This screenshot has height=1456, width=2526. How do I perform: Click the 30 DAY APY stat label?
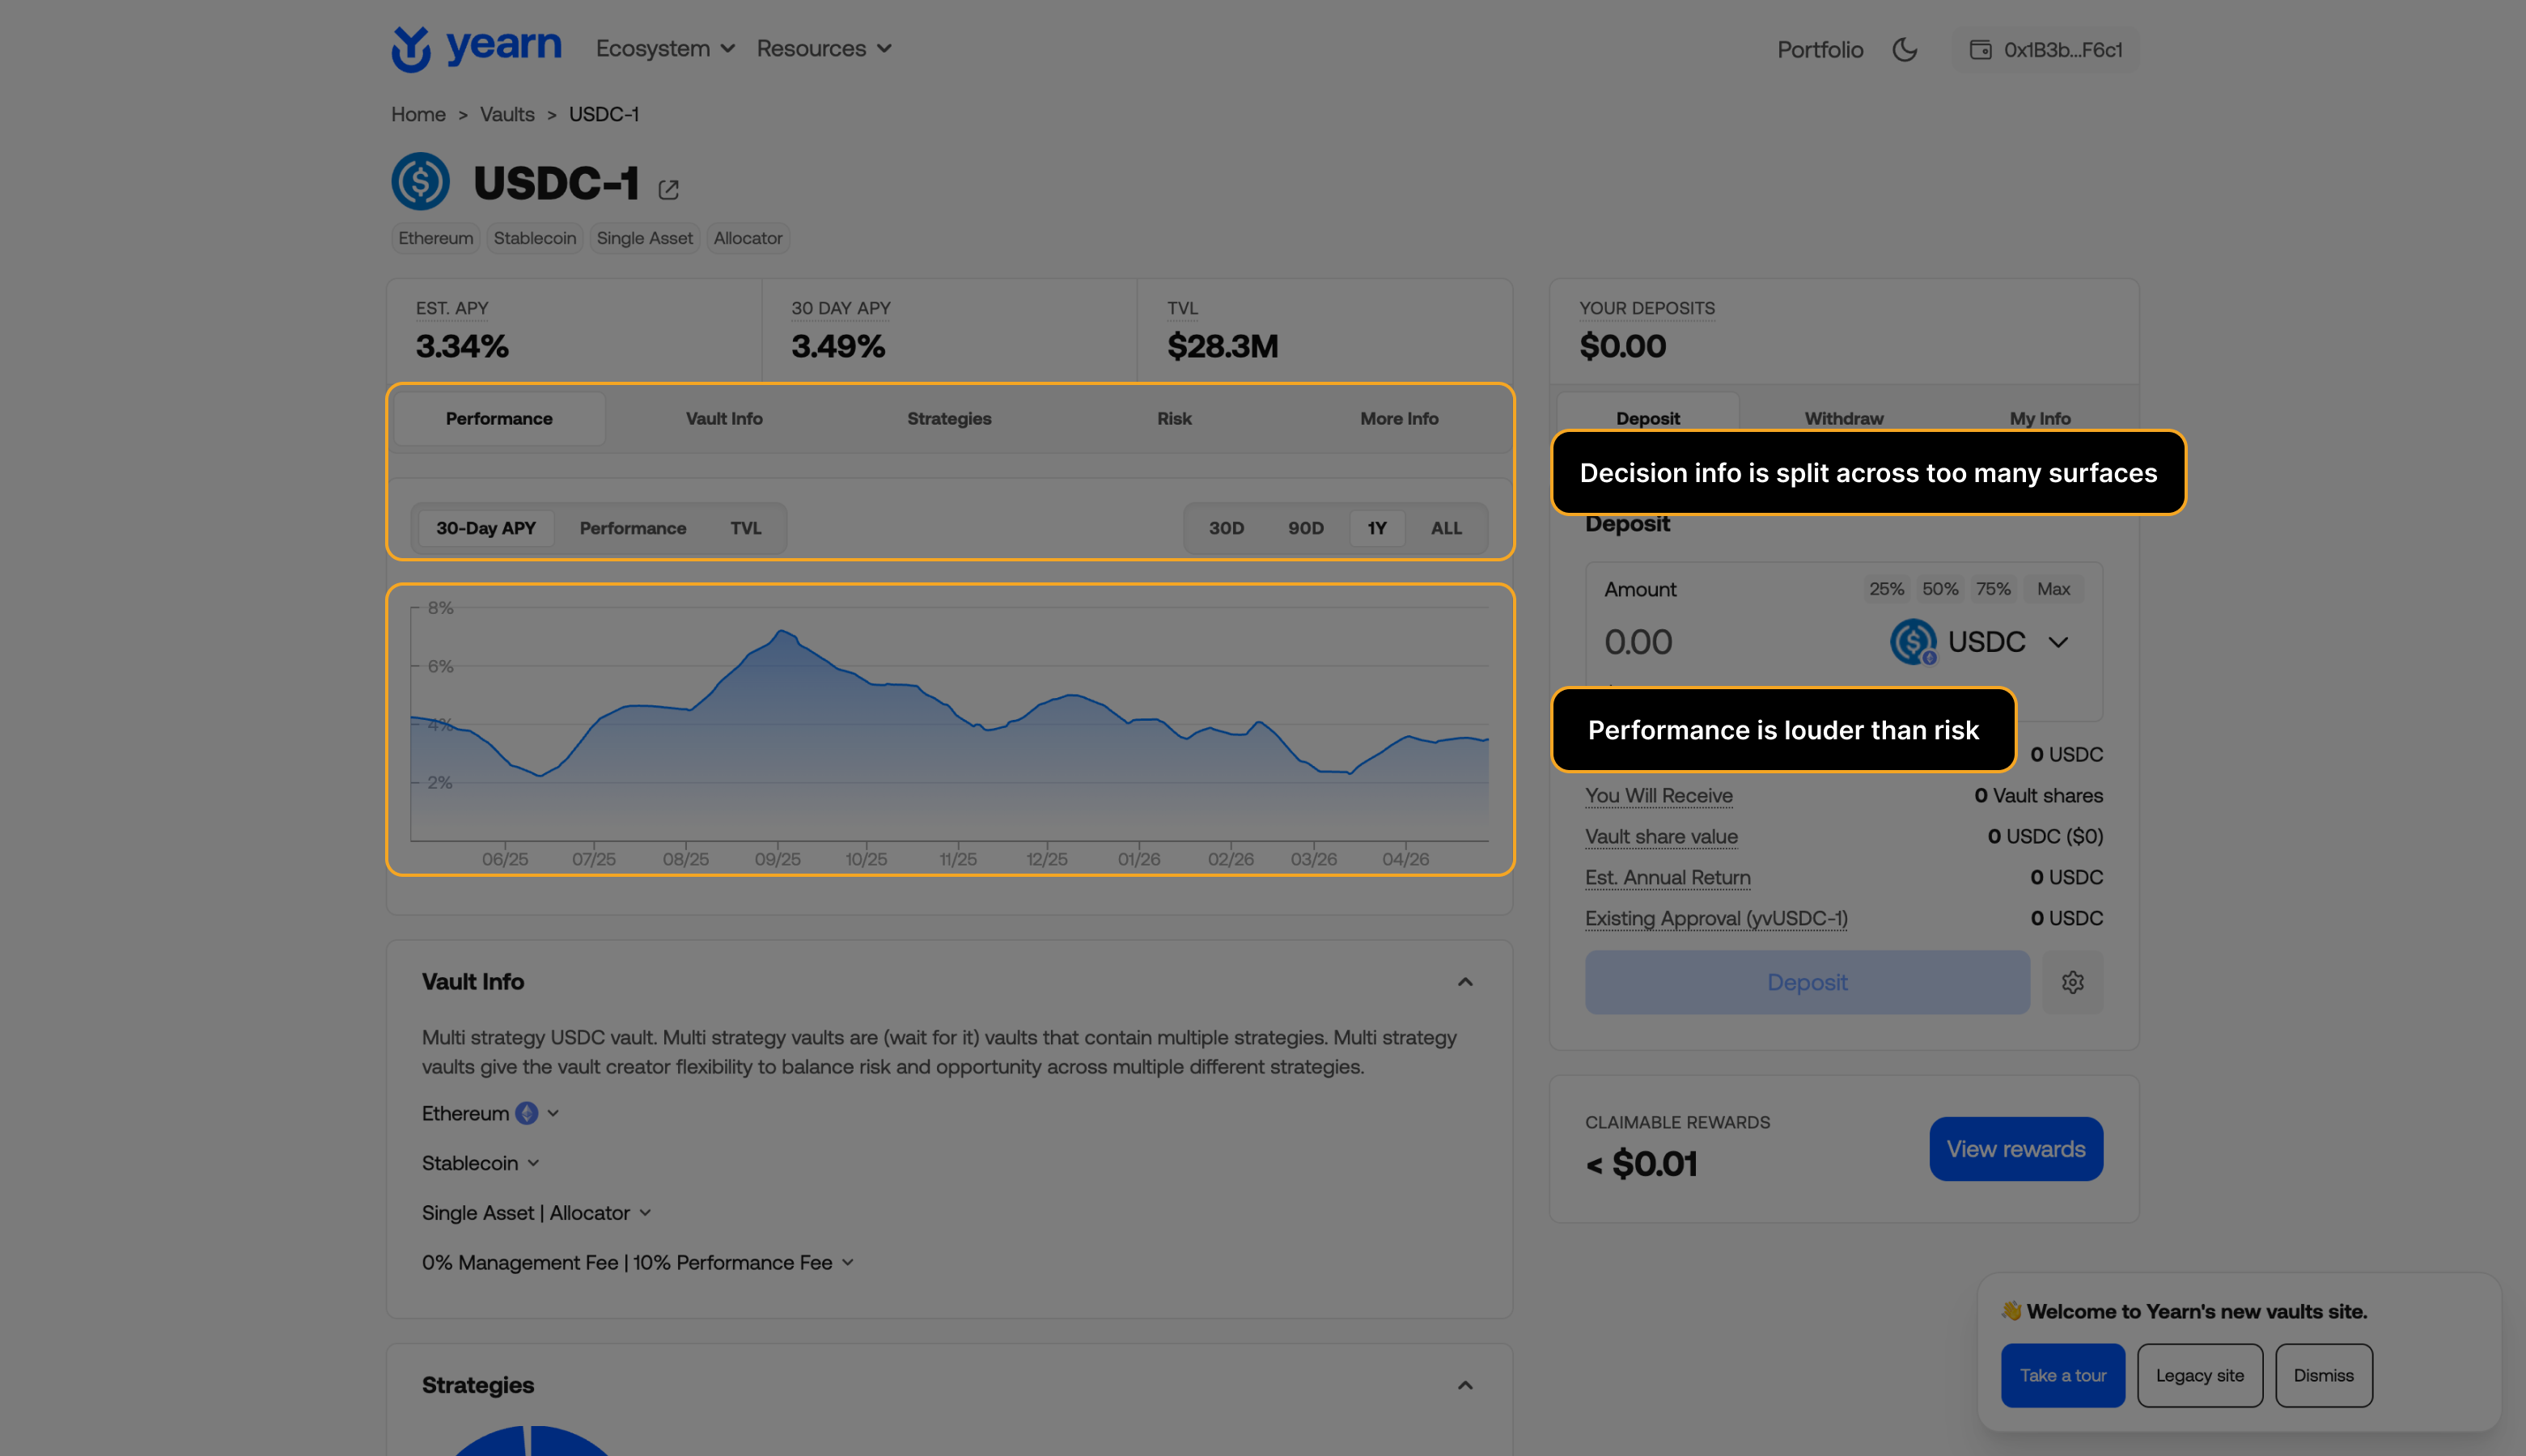[841, 308]
